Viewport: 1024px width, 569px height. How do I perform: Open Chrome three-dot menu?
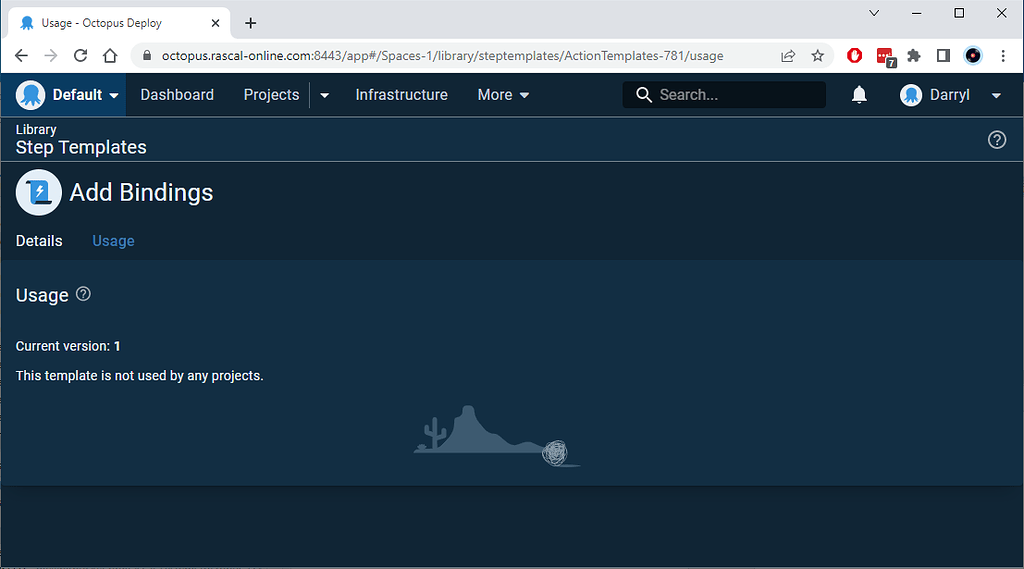(x=1003, y=56)
